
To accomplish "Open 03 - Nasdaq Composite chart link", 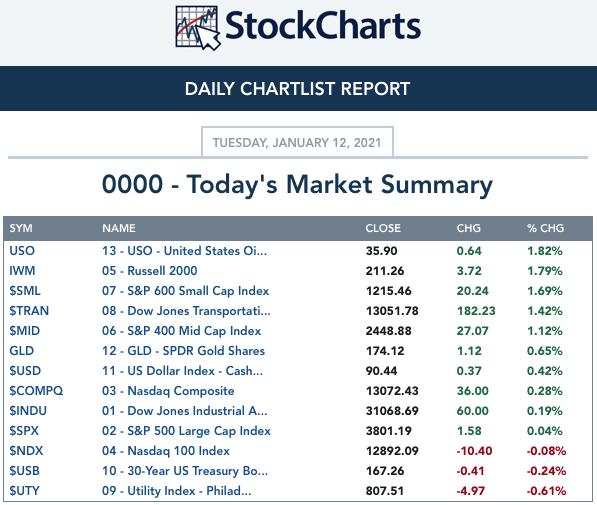I will [x=168, y=391].
